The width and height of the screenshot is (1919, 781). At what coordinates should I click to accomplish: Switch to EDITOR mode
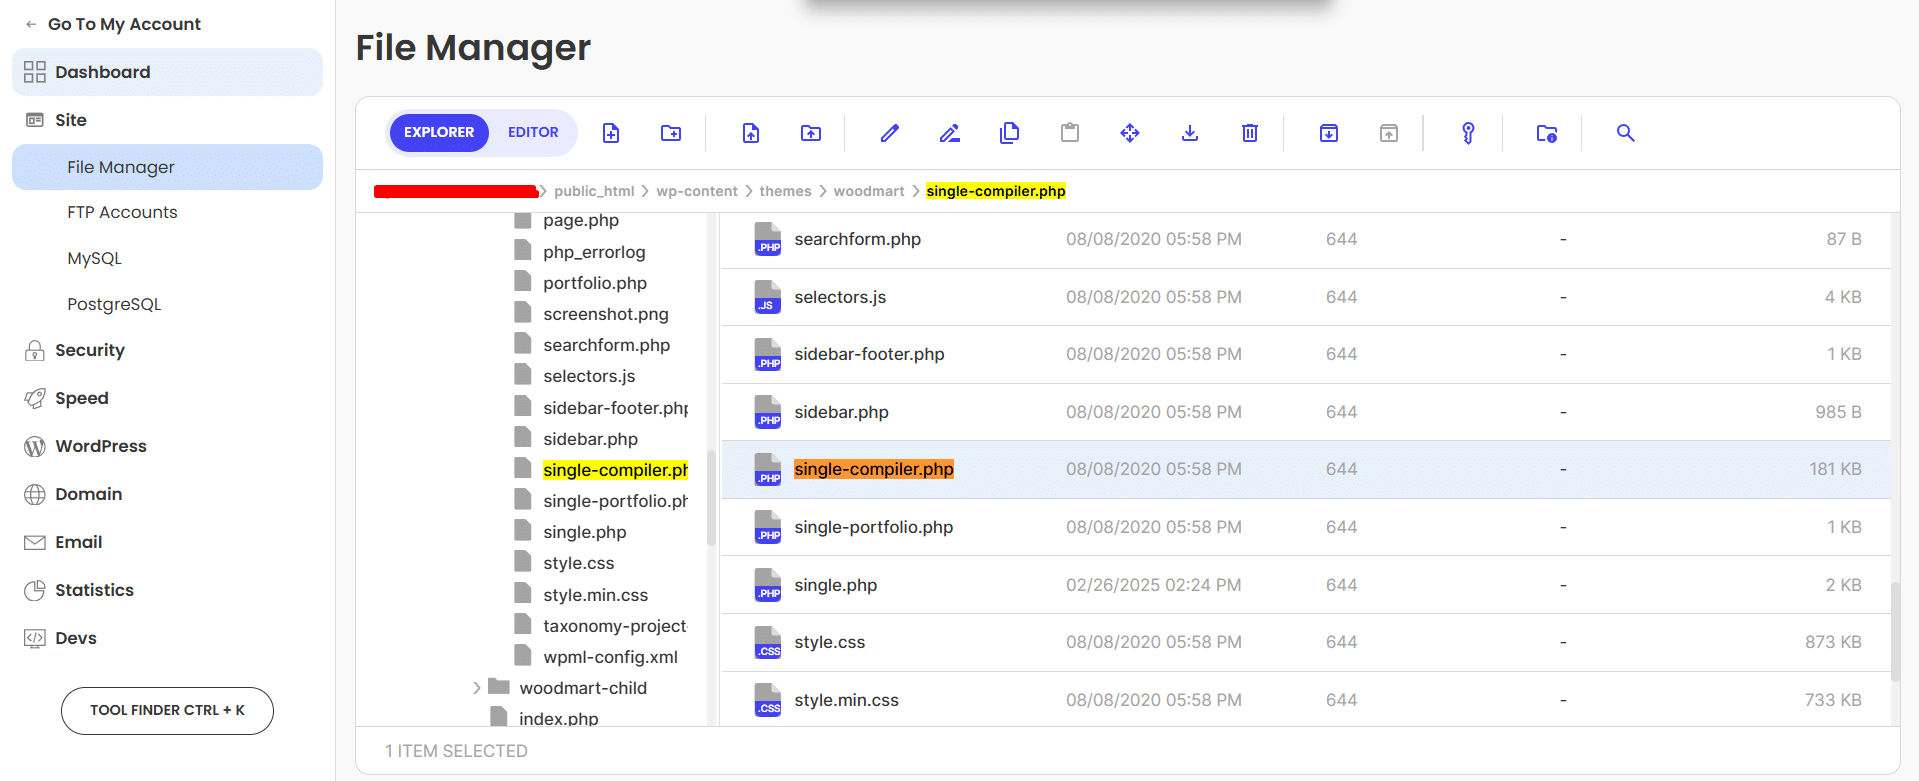[x=533, y=132]
